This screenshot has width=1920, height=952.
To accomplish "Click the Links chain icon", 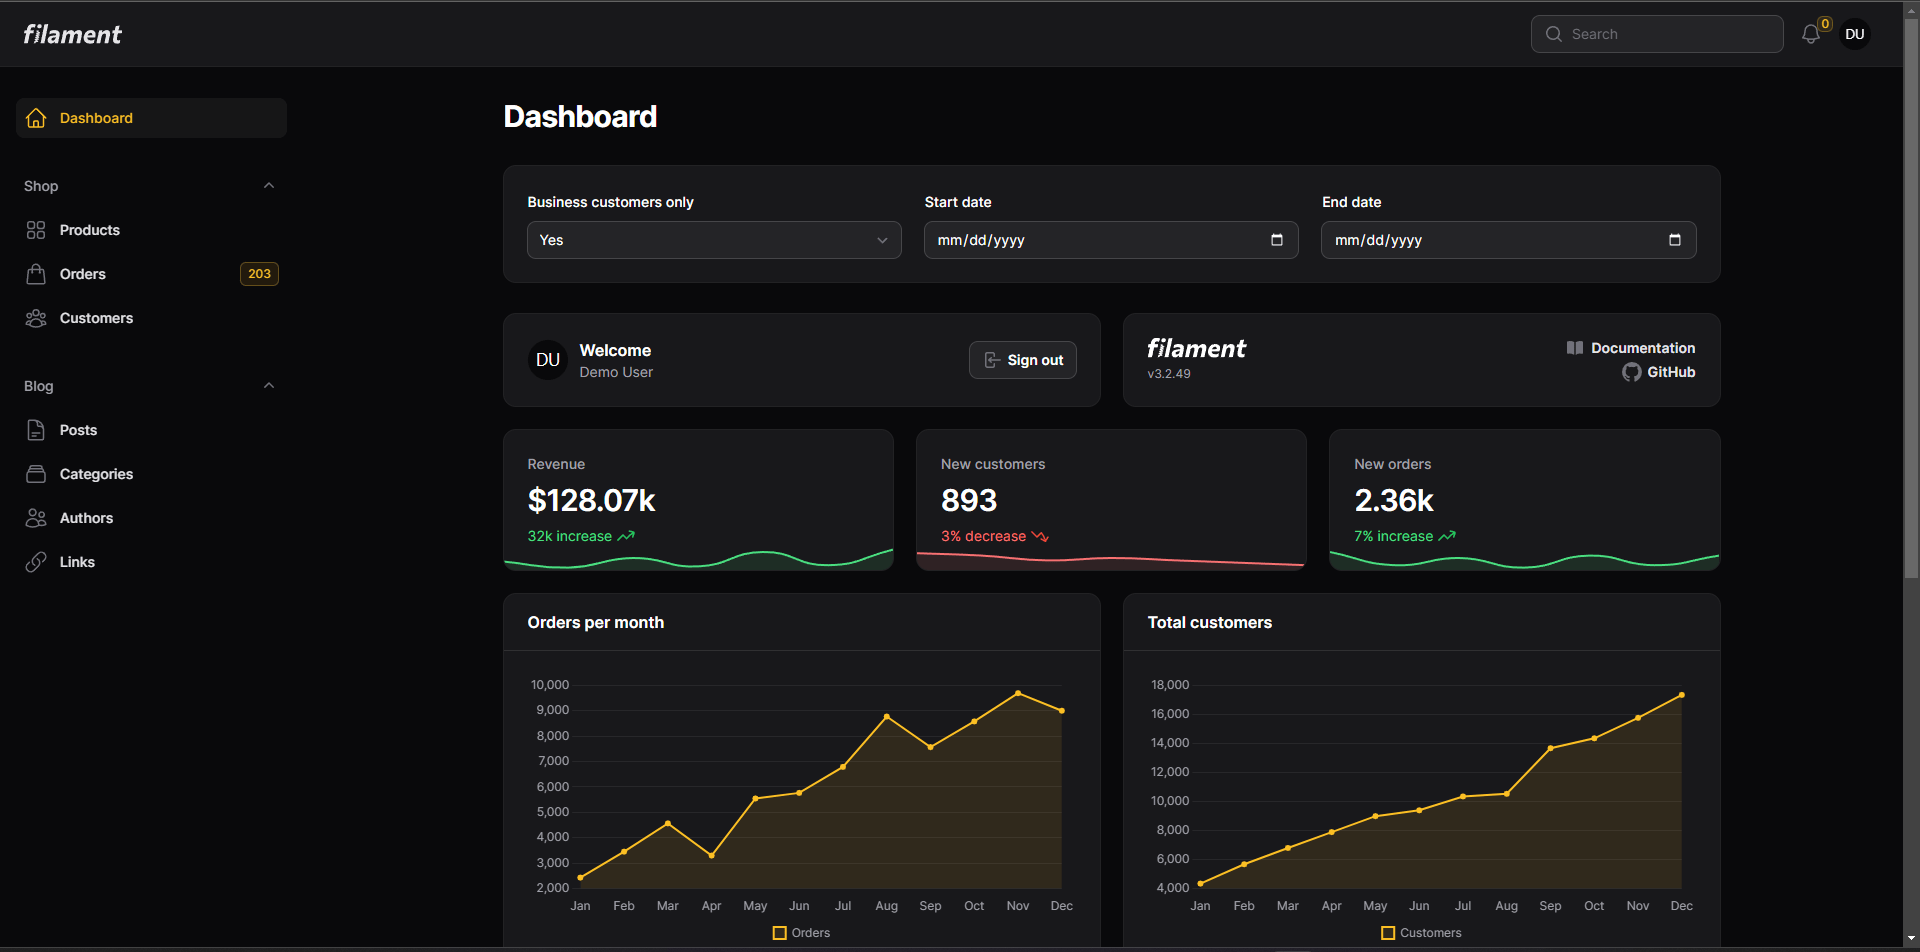I will [x=36, y=562].
